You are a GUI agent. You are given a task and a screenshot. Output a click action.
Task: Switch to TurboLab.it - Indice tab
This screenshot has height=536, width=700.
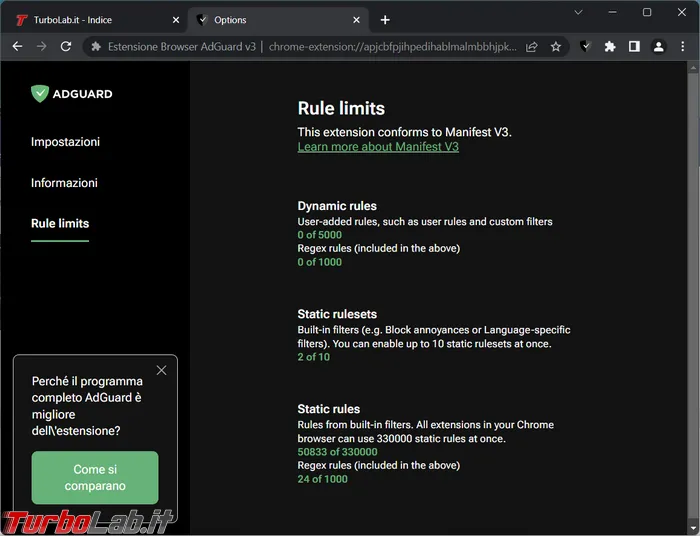(95, 20)
